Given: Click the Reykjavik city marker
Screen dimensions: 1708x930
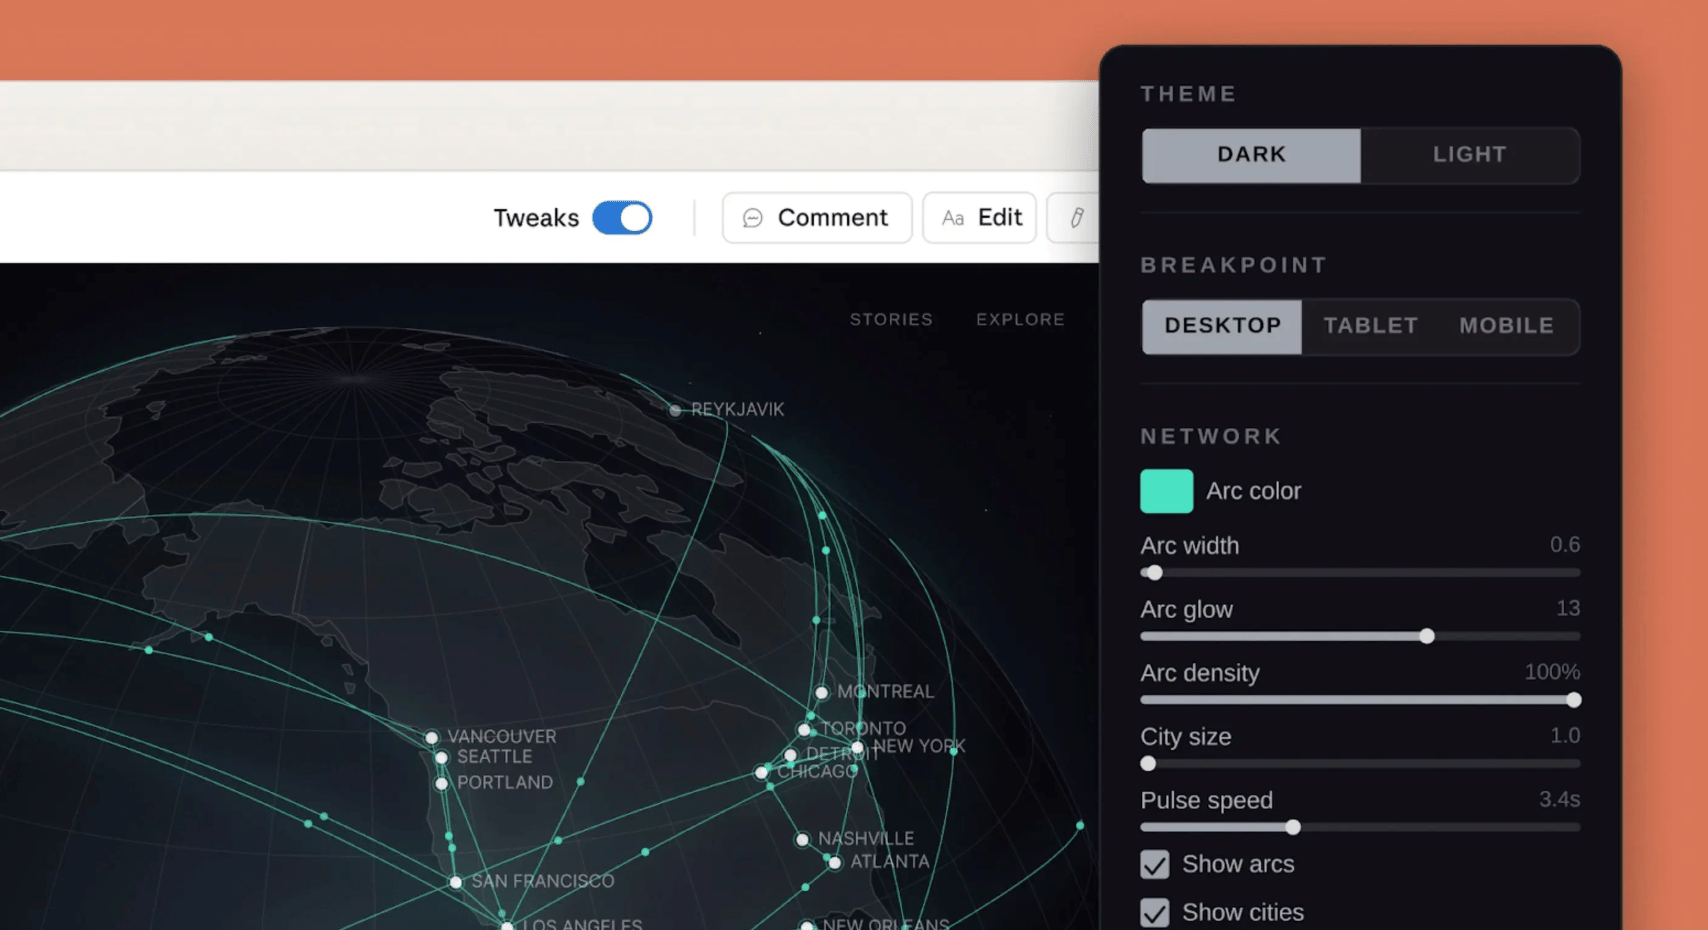Looking at the screenshot, I should 676,410.
